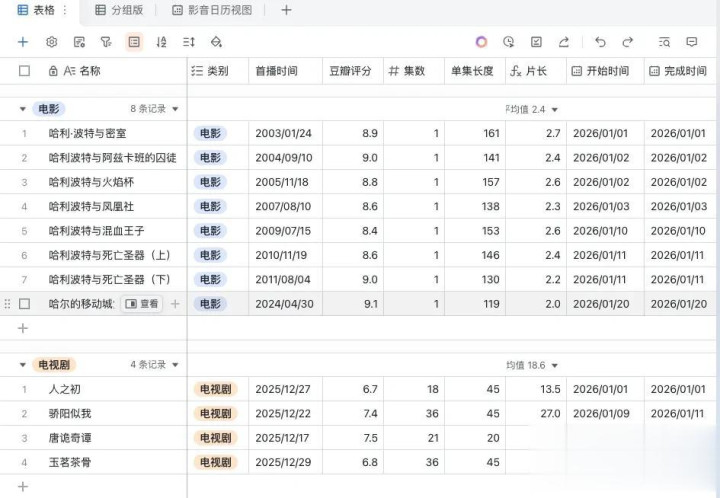Click the highlighted group-by icon
The image size is (720, 498).
tap(134, 42)
